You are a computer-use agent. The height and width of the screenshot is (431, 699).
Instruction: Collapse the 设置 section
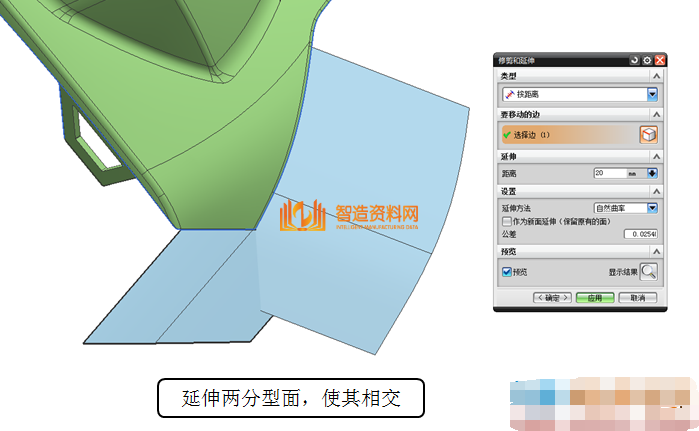pos(656,191)
